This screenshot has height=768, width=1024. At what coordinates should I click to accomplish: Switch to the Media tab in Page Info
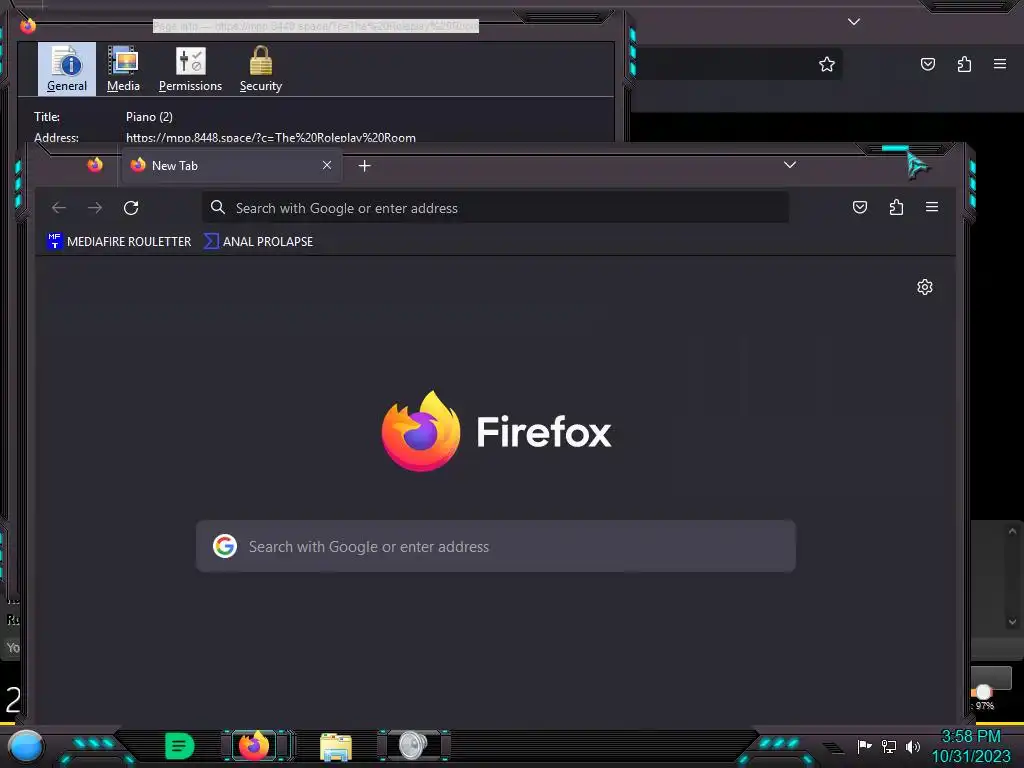(123, 69)
